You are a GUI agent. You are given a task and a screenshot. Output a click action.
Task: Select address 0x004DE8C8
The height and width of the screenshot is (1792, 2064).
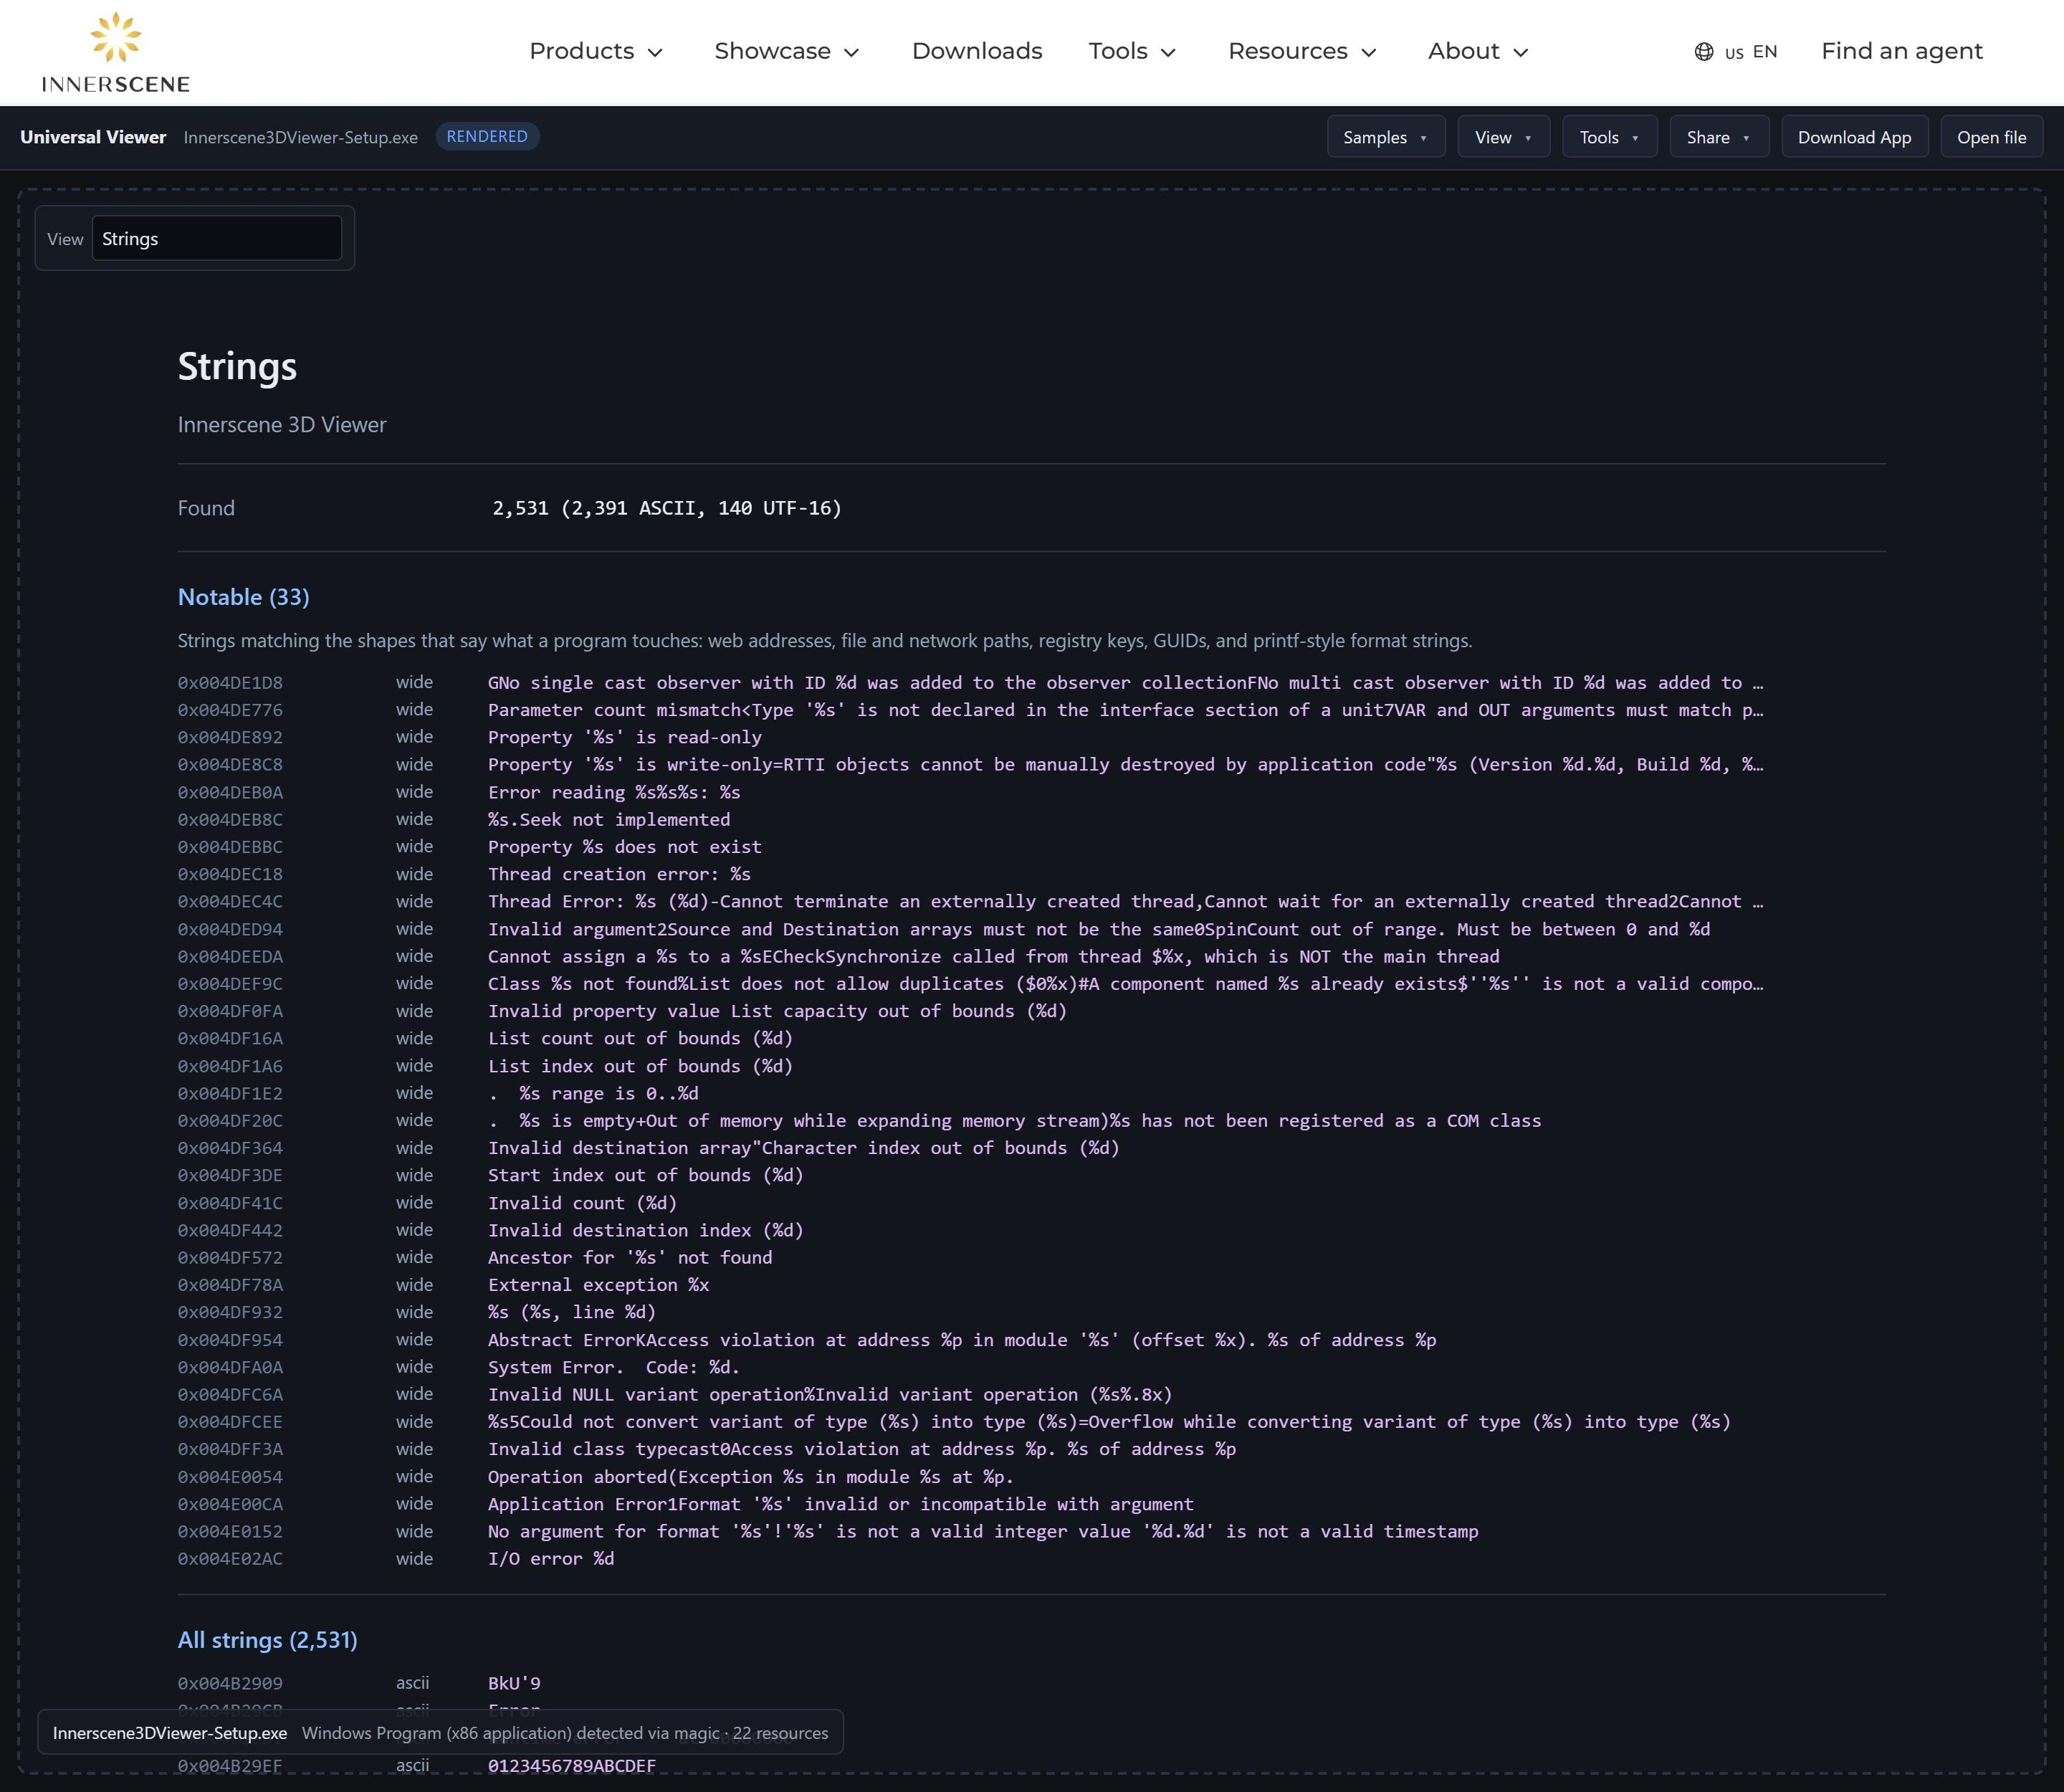(x=230, y=765)
